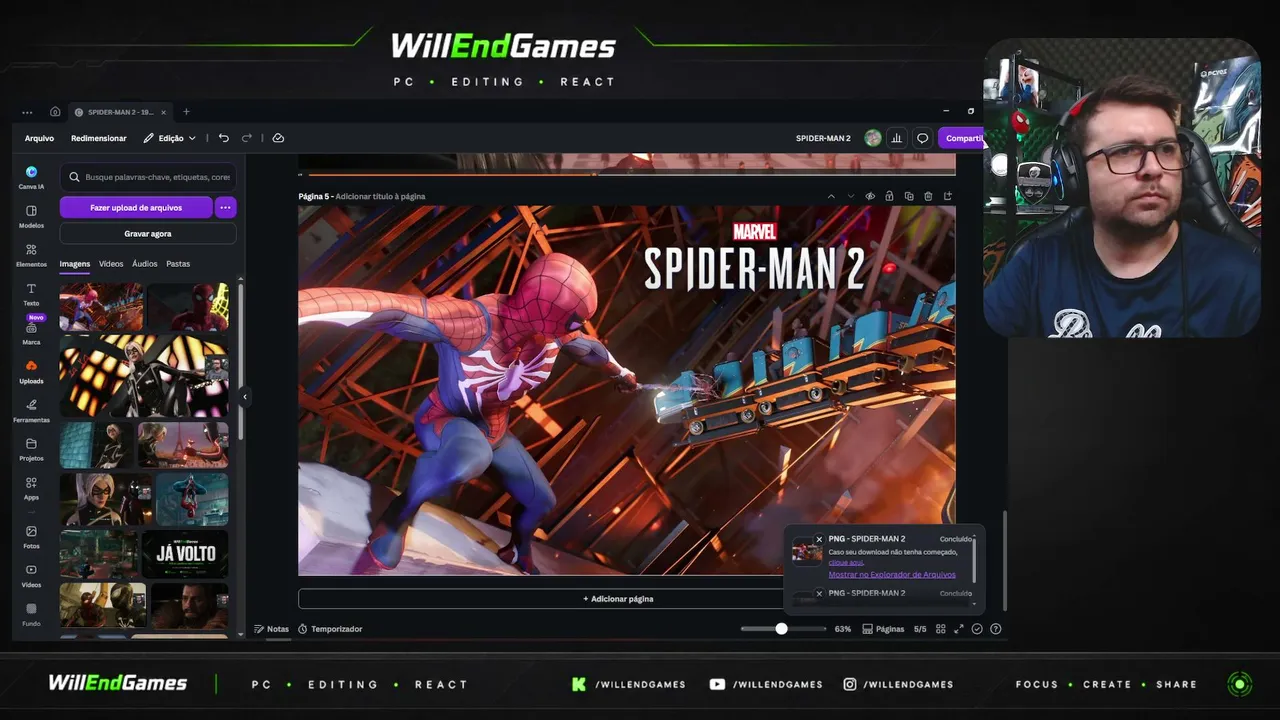Viewport: 1280px width, 720px height.
Task: Open the analytics chart icon
Action: click(x=897, y=138)
